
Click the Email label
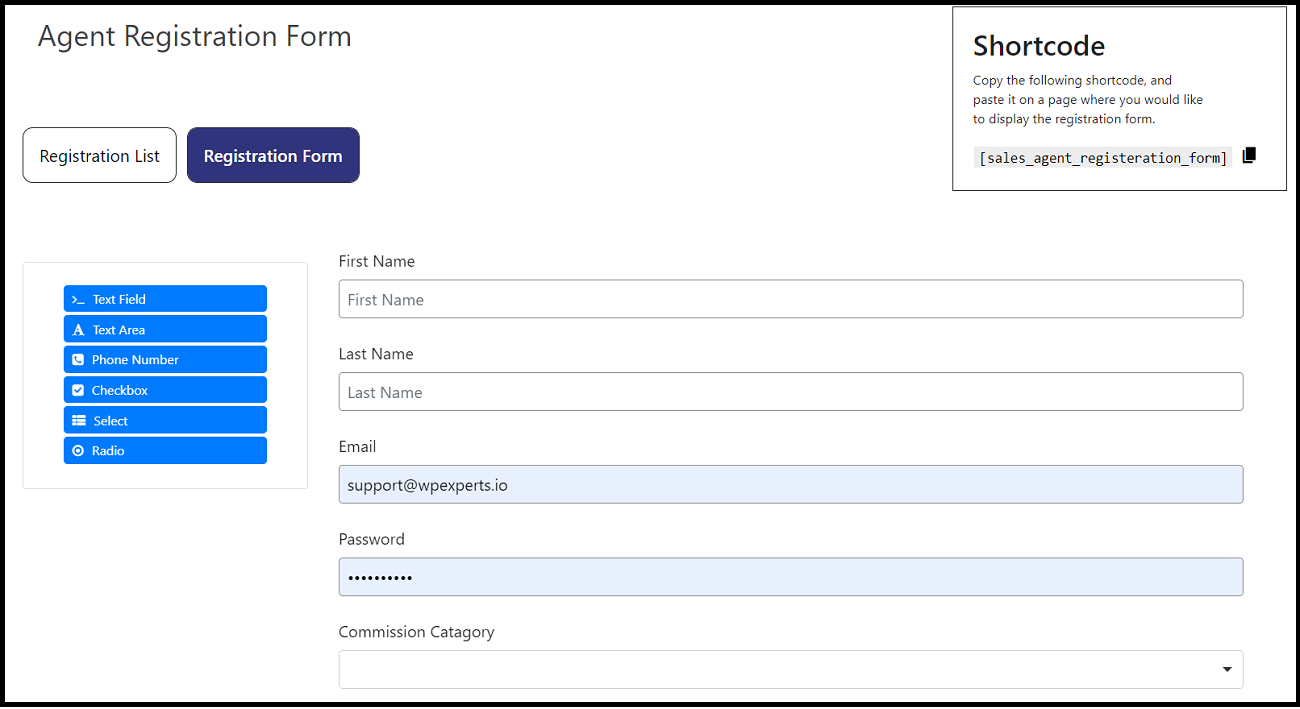point(358,447)
